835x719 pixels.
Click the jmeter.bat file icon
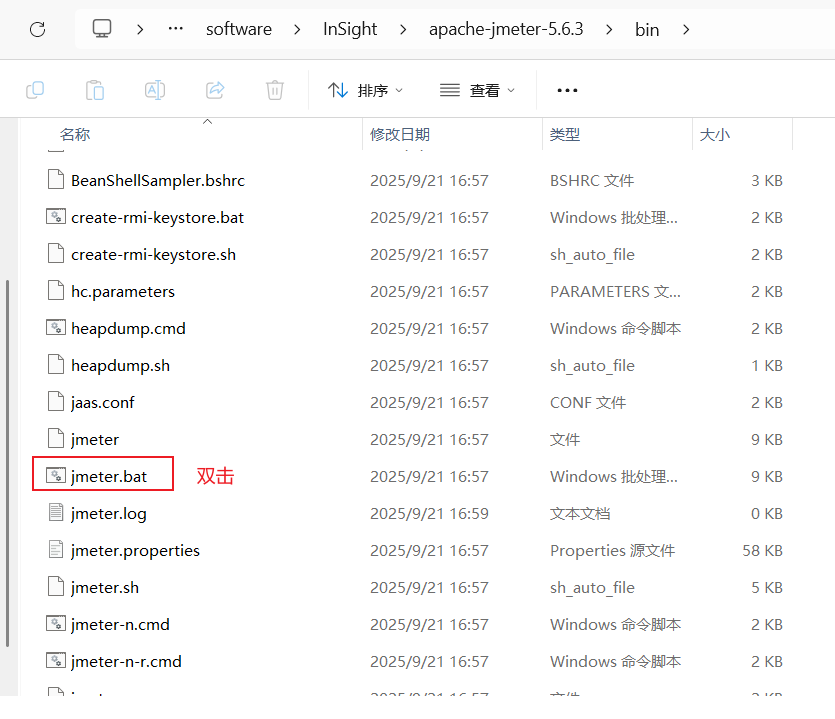tap(56, 475)
